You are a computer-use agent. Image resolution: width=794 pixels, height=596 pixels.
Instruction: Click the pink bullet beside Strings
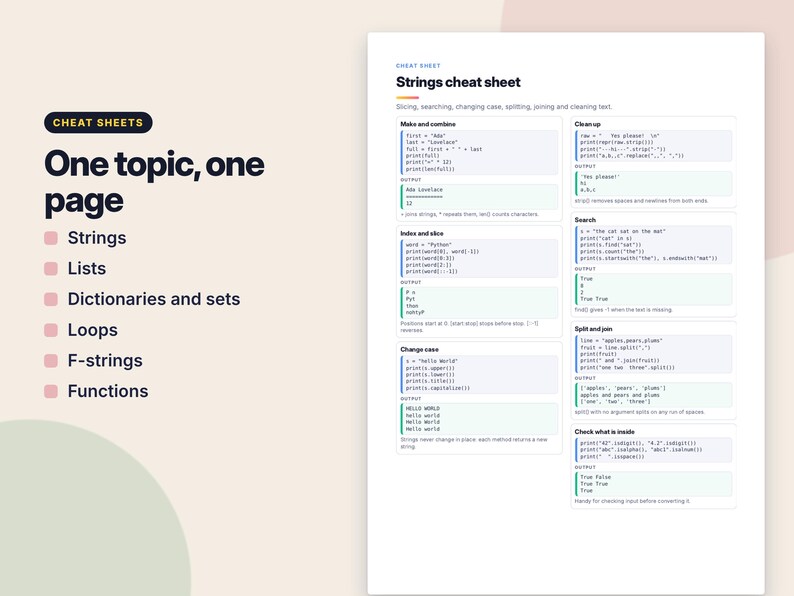tap(51, 239)
